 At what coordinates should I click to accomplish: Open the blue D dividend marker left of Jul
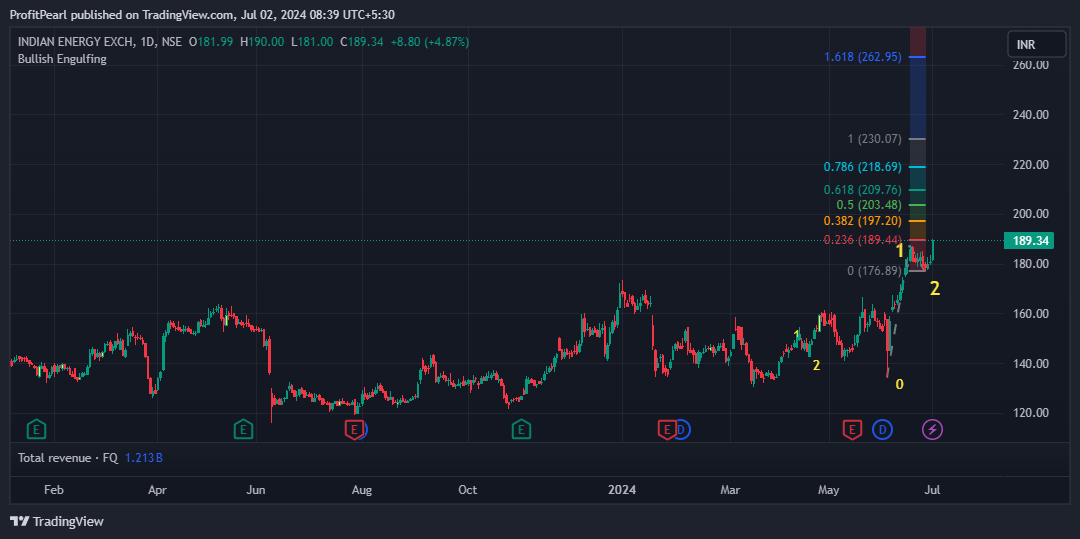pos(882,430)
